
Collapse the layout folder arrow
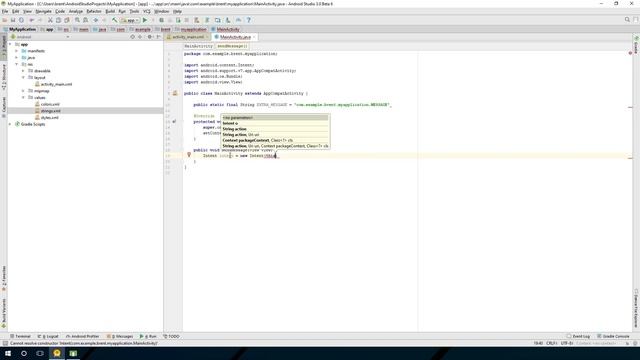click(23, 77)
